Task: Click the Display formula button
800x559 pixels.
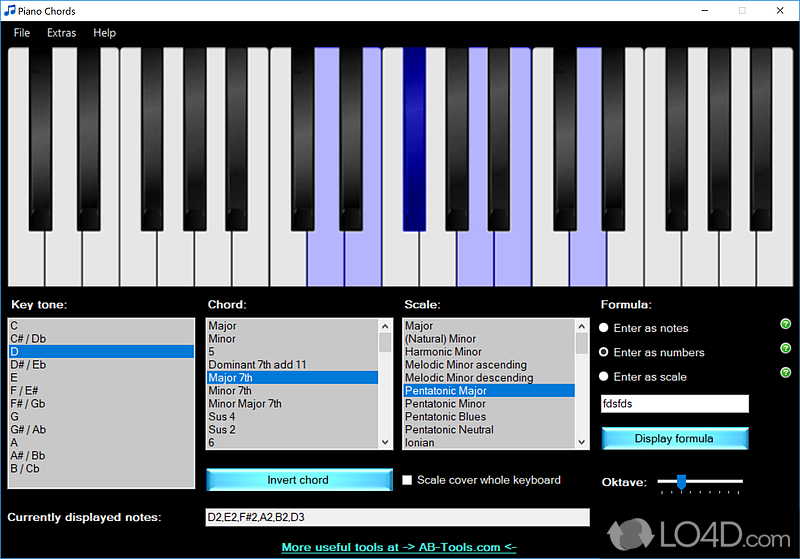Action: point(674,438)
